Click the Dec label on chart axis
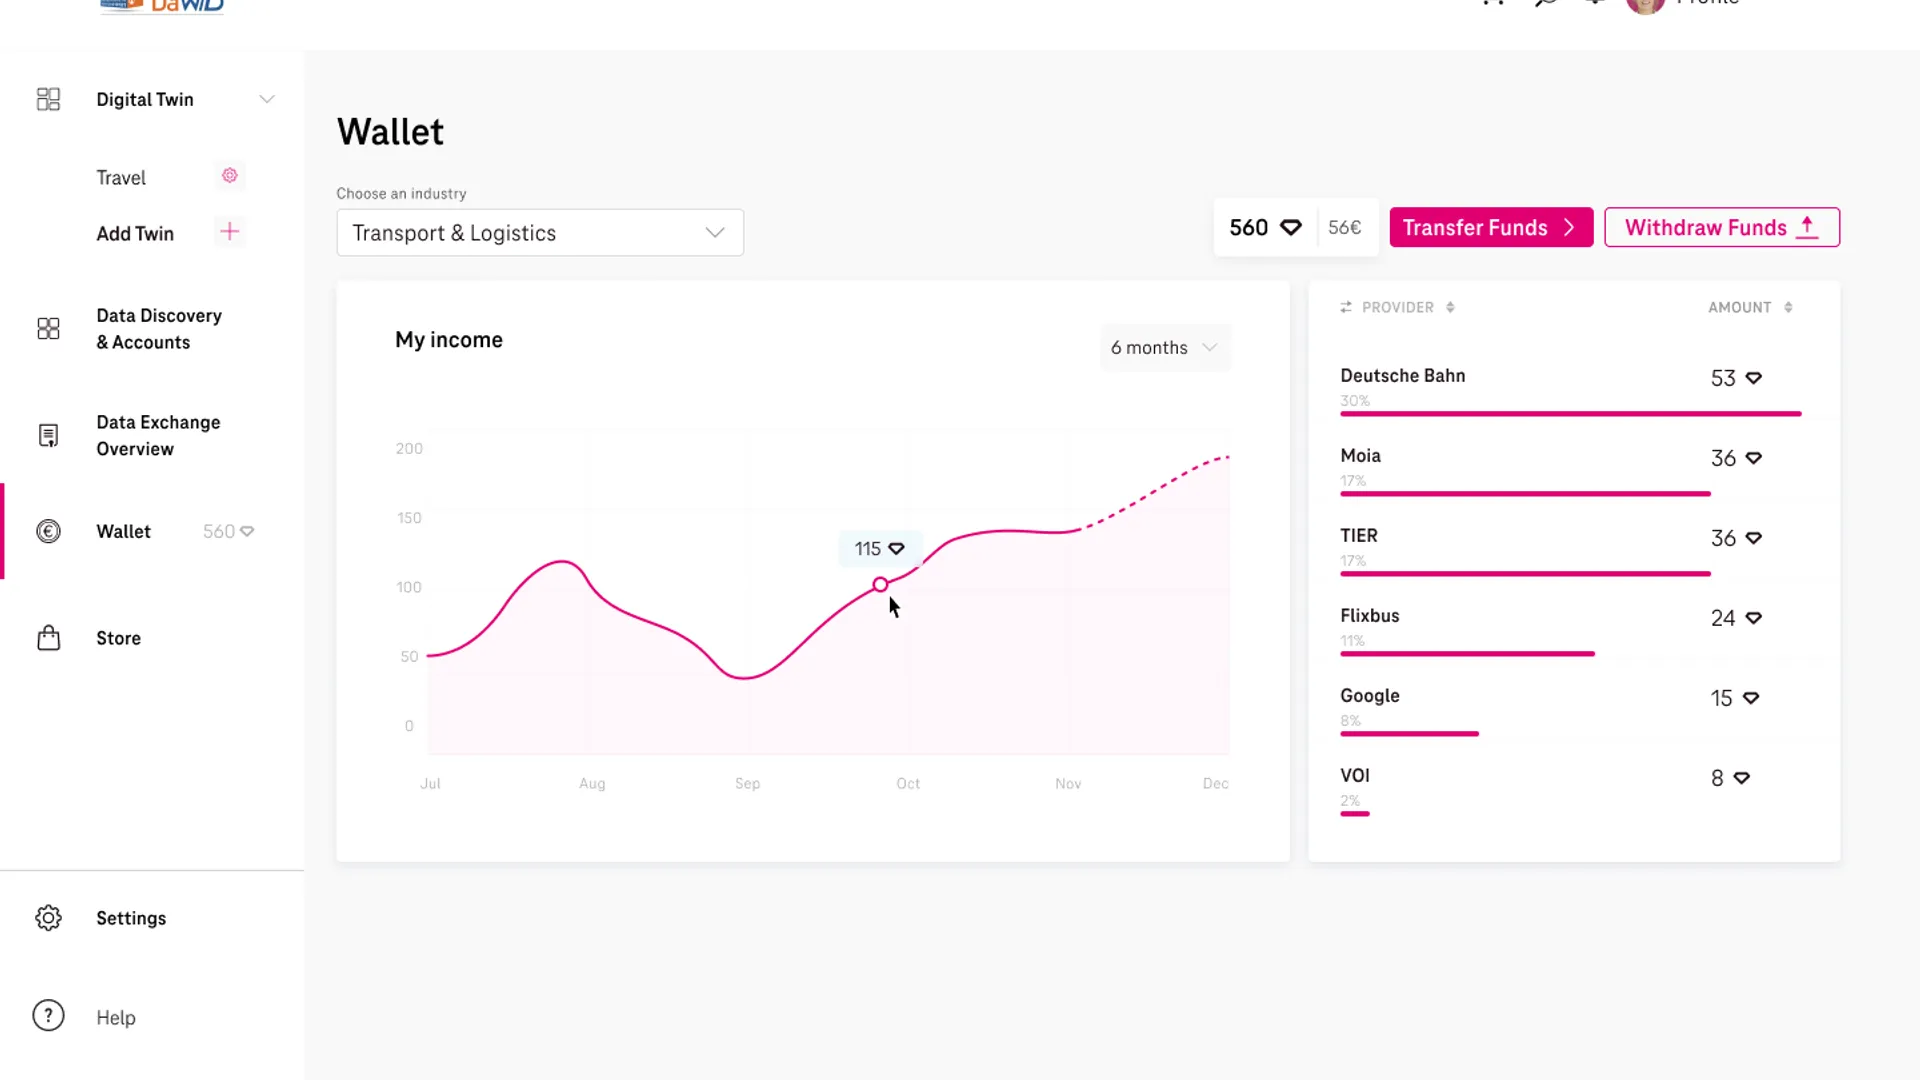This screenshot has width=1920, height=1080. click(x=1216, y=784)
